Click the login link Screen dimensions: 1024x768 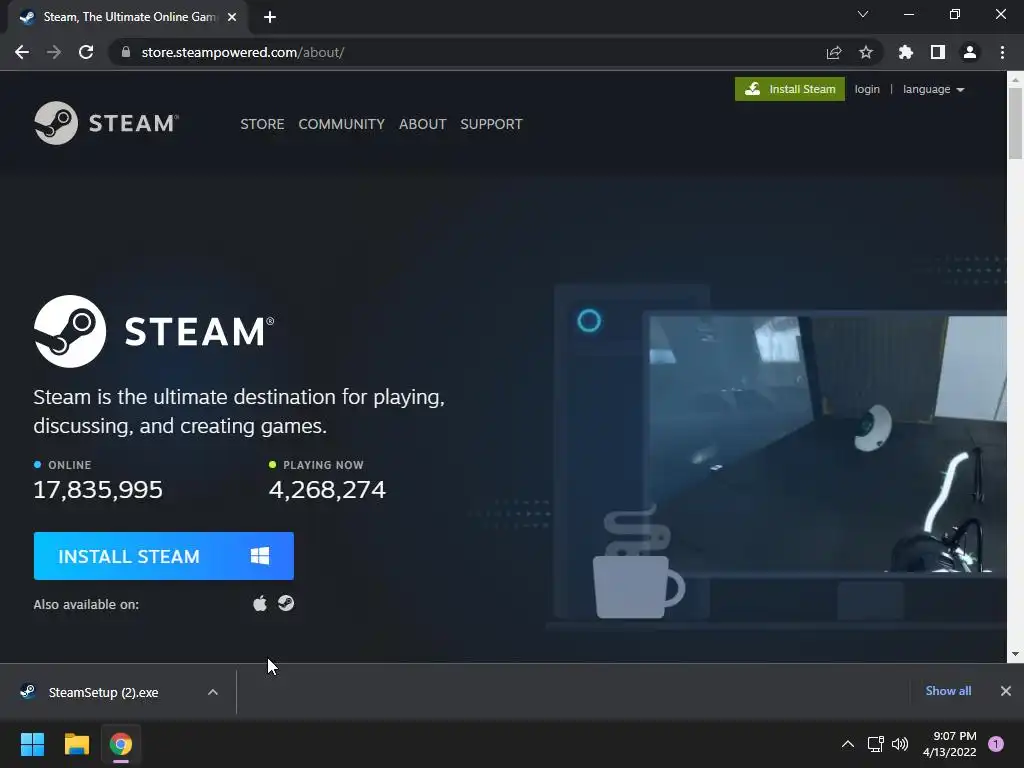click(x=867, y=89)
